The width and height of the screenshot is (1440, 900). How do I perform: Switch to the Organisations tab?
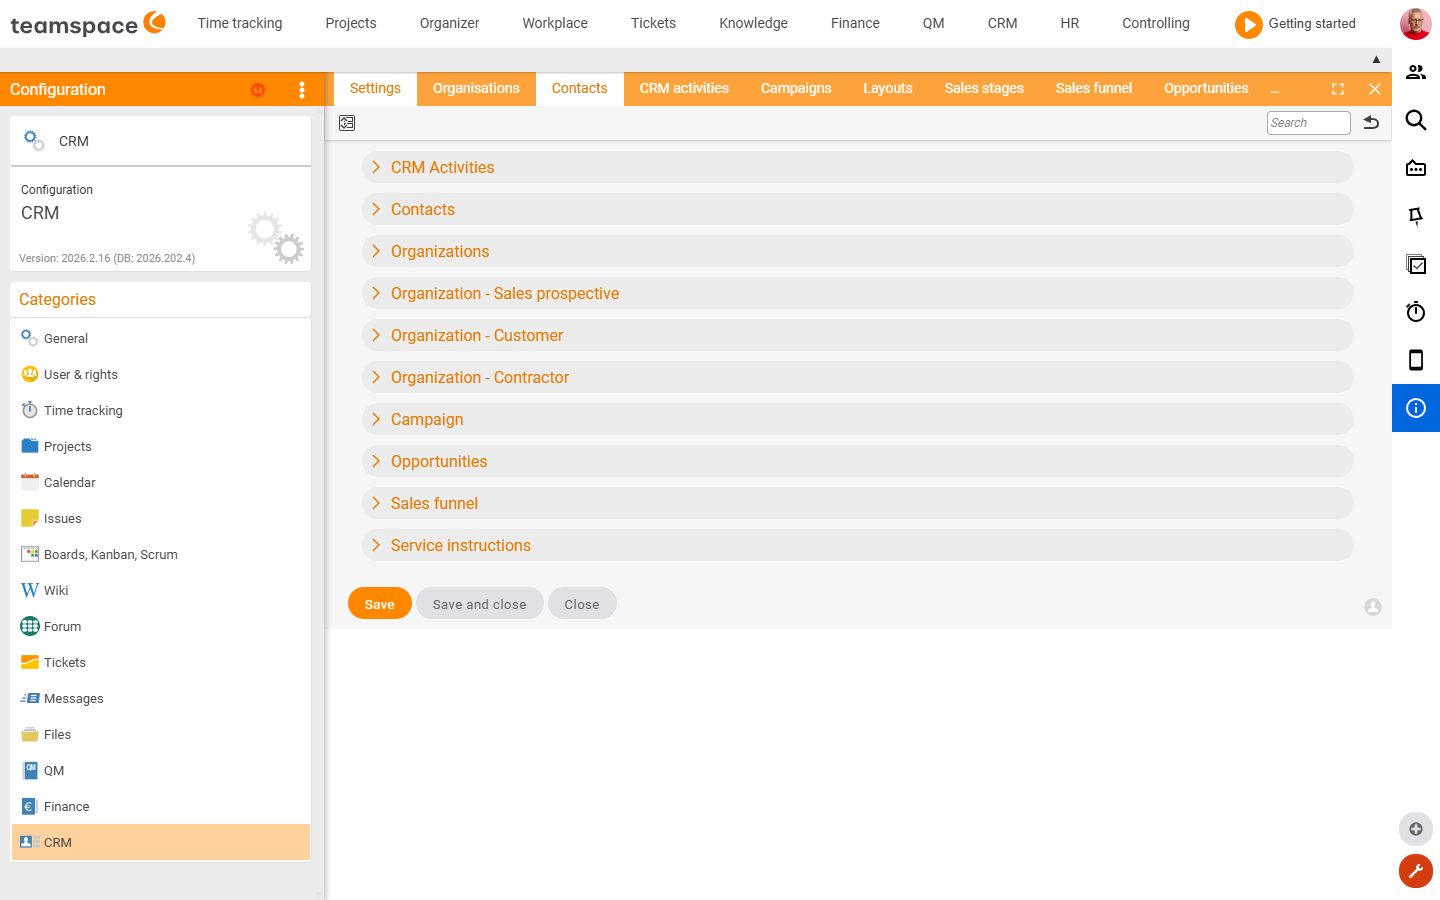pos(476,89)
